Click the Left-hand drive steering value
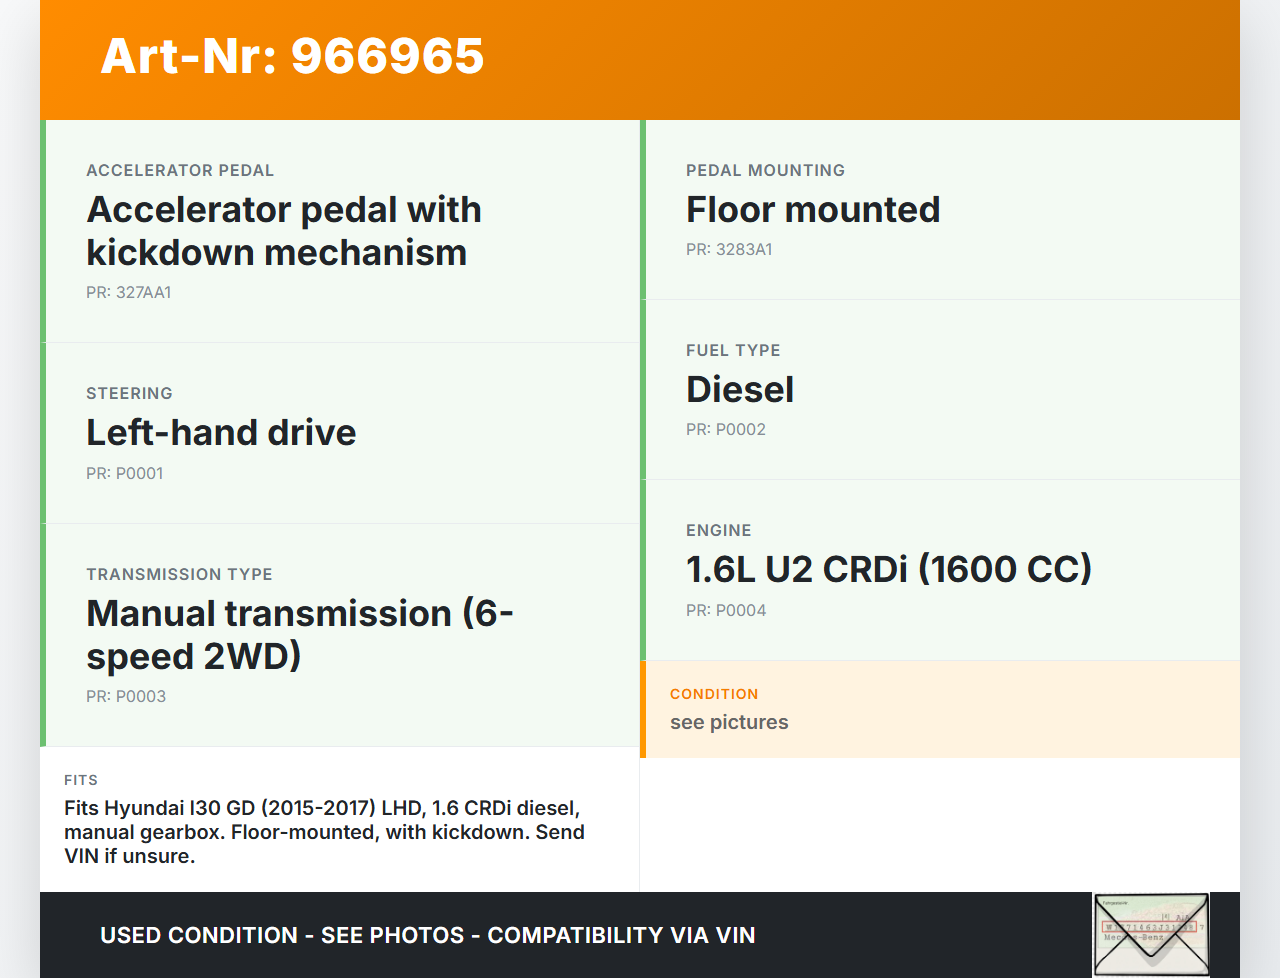This screenshot has height=978, width=1280. click(x=221, y=432)
